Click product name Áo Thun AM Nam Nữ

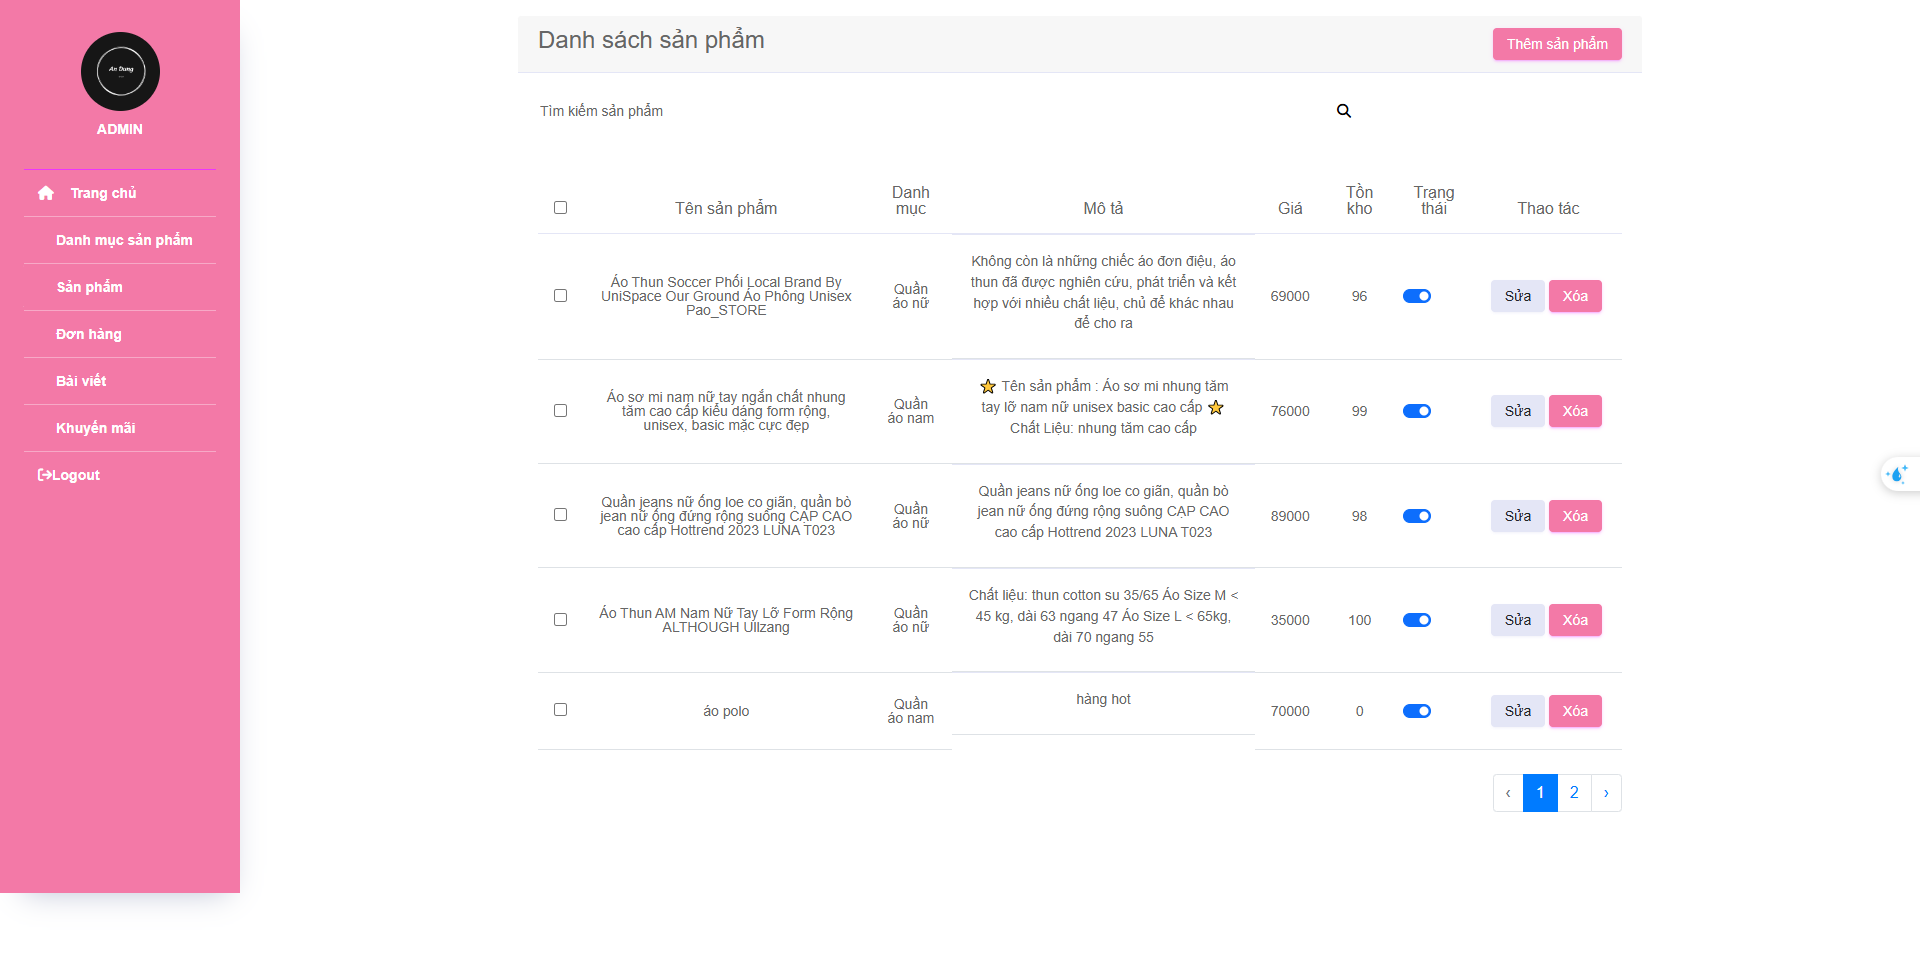(726, 620)
